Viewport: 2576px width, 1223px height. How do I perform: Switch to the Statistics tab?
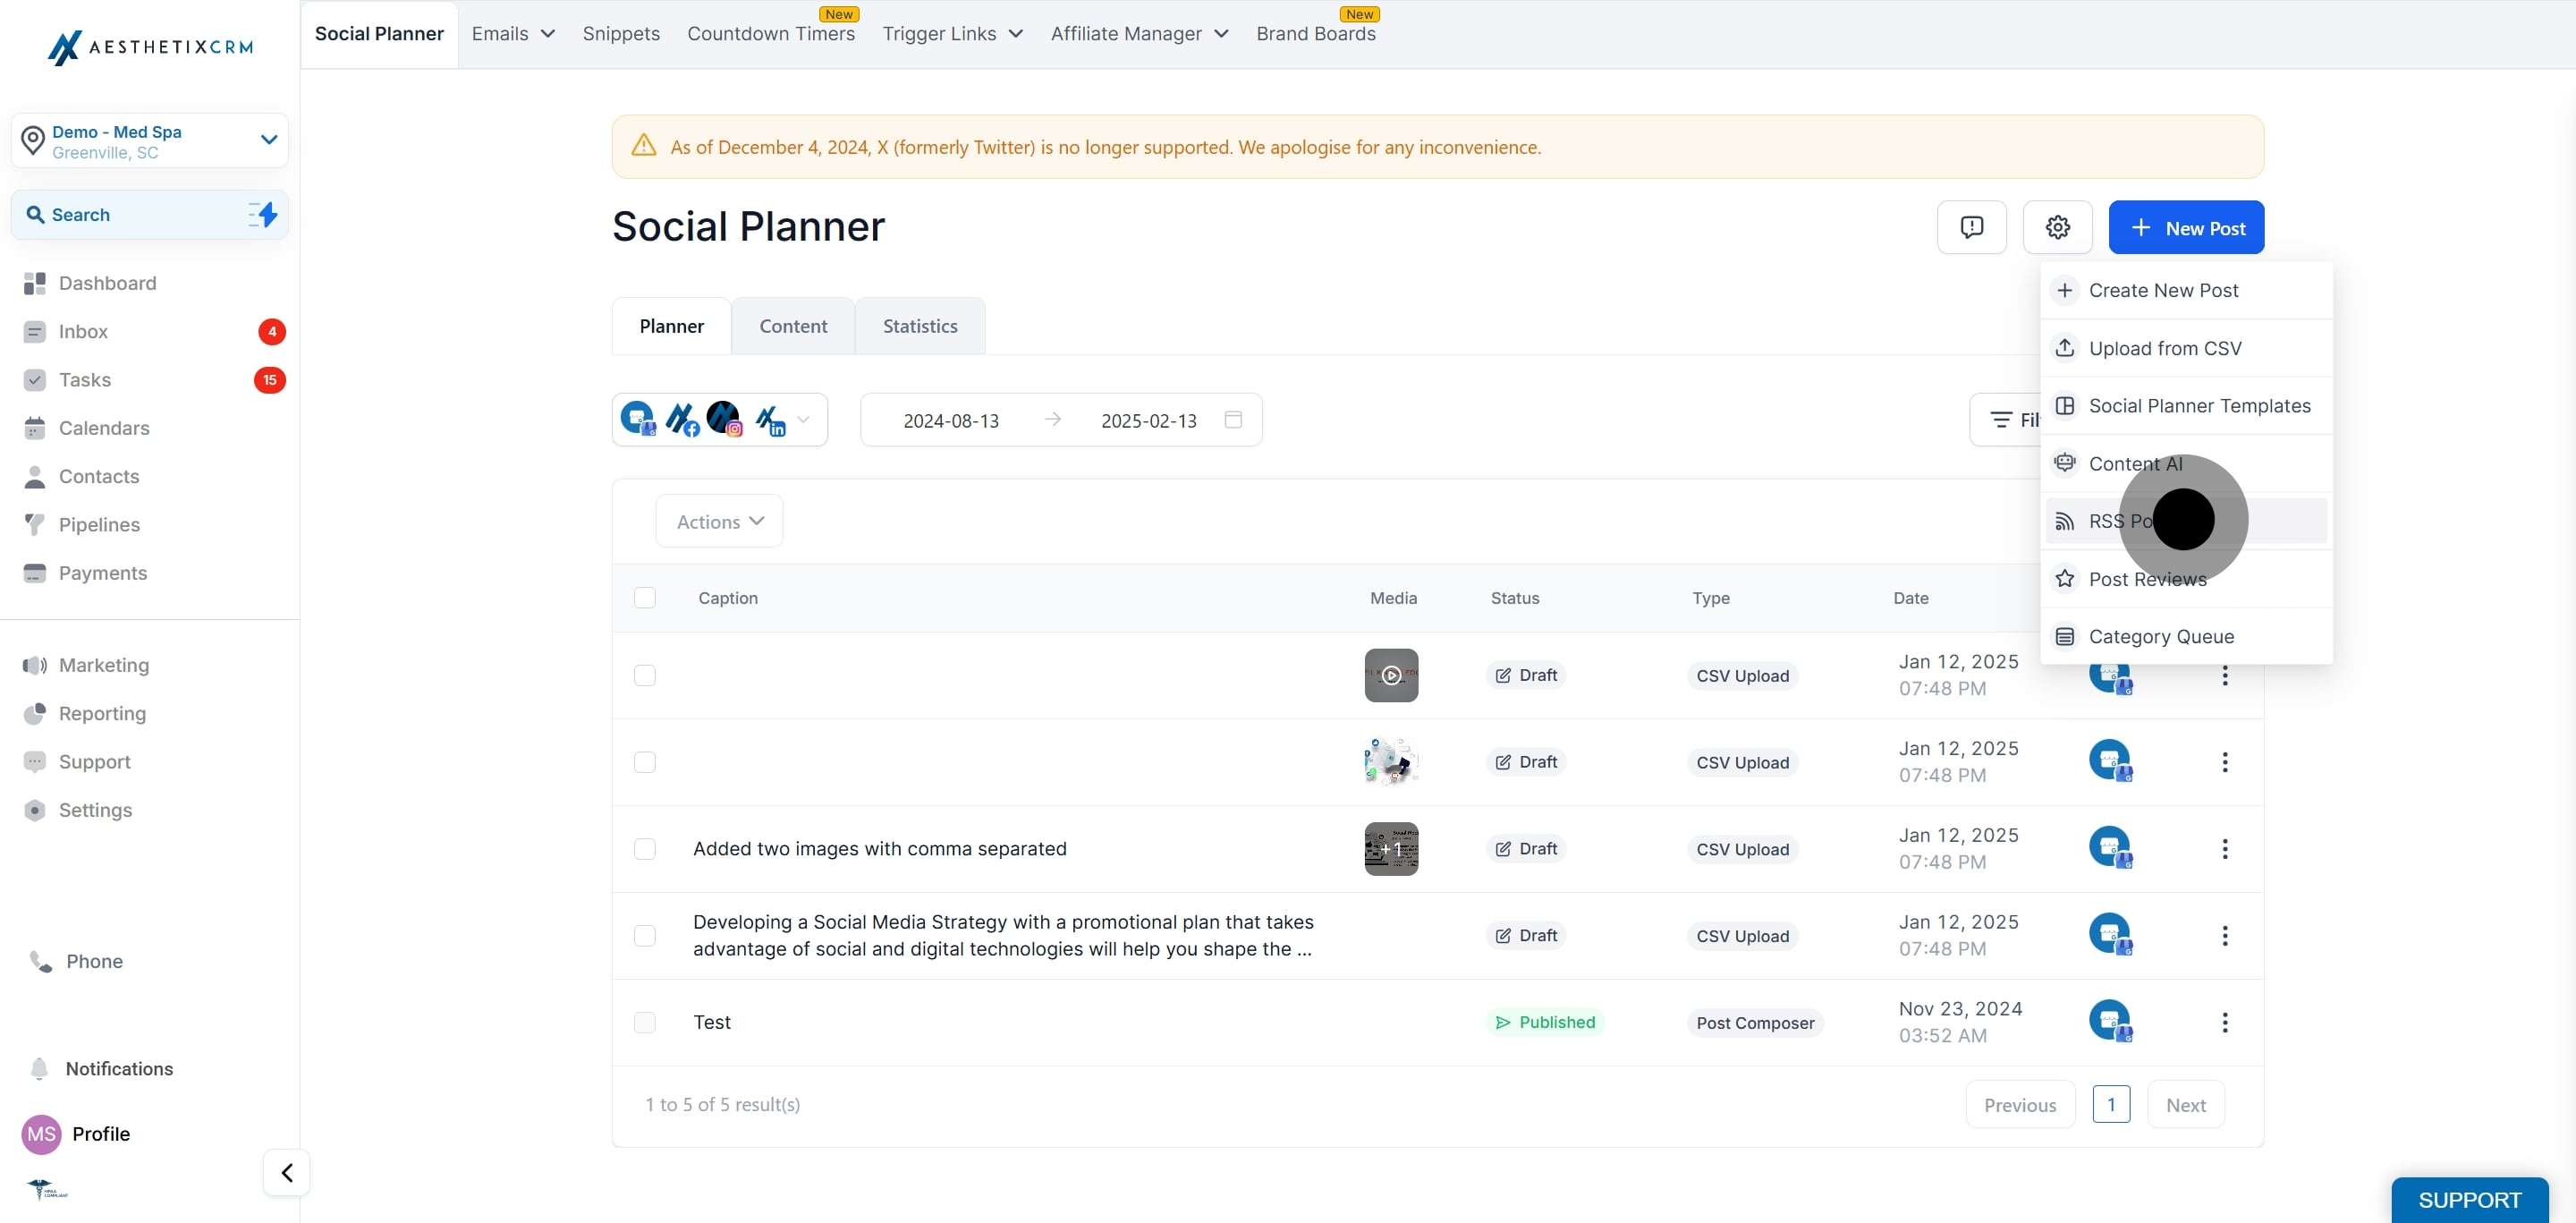[919, 326]
